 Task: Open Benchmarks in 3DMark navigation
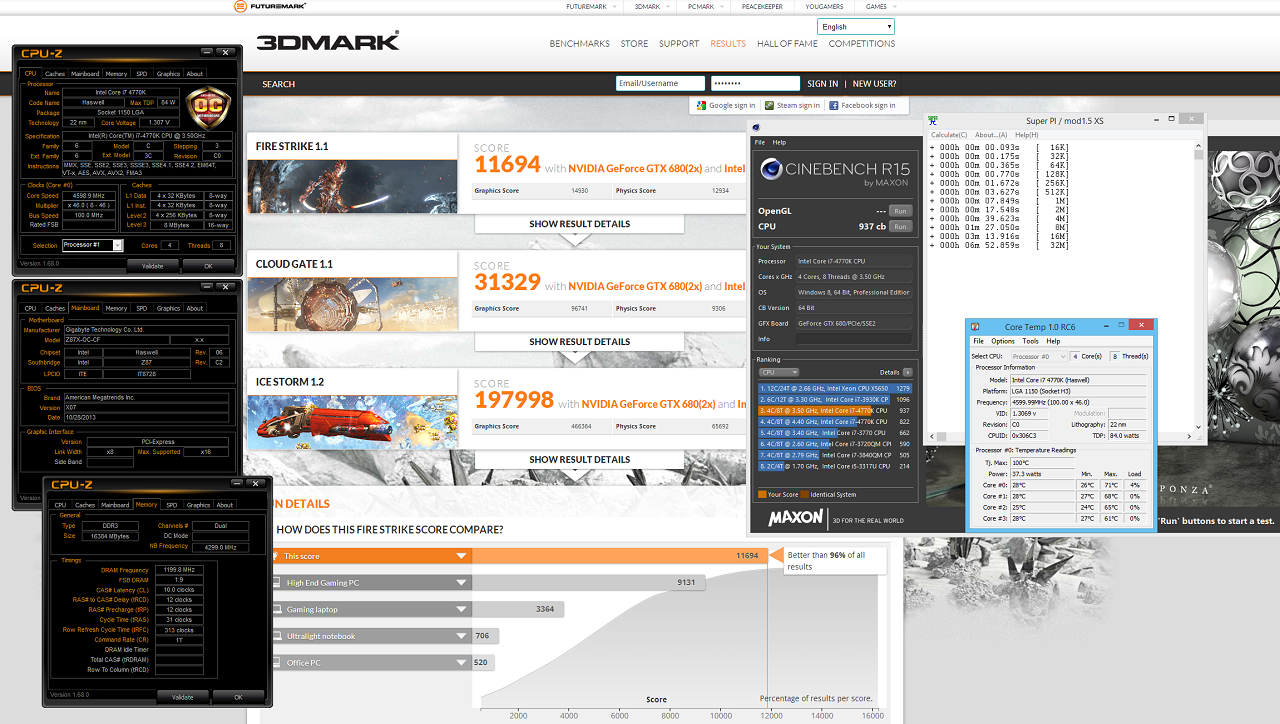pos(579,44)
